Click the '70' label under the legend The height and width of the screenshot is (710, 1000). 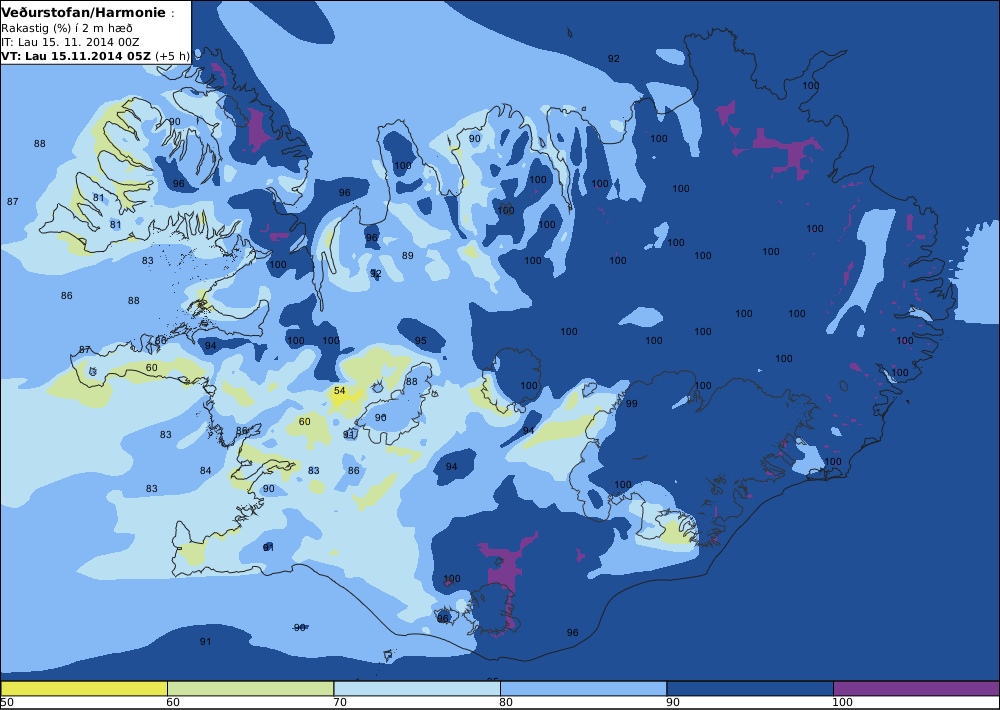[x=340, y=703]
